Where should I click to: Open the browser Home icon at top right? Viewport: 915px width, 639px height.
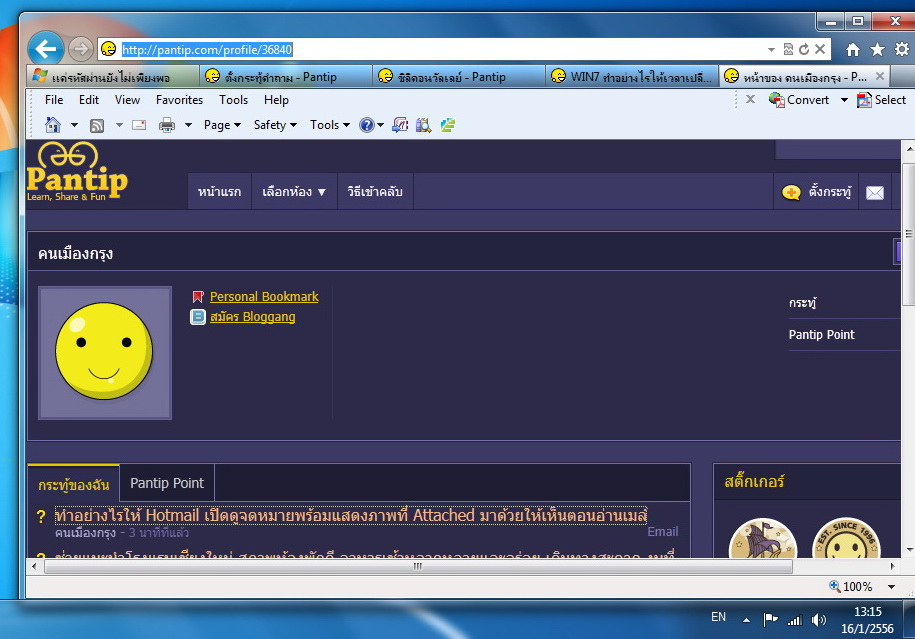tap(853, 50)
